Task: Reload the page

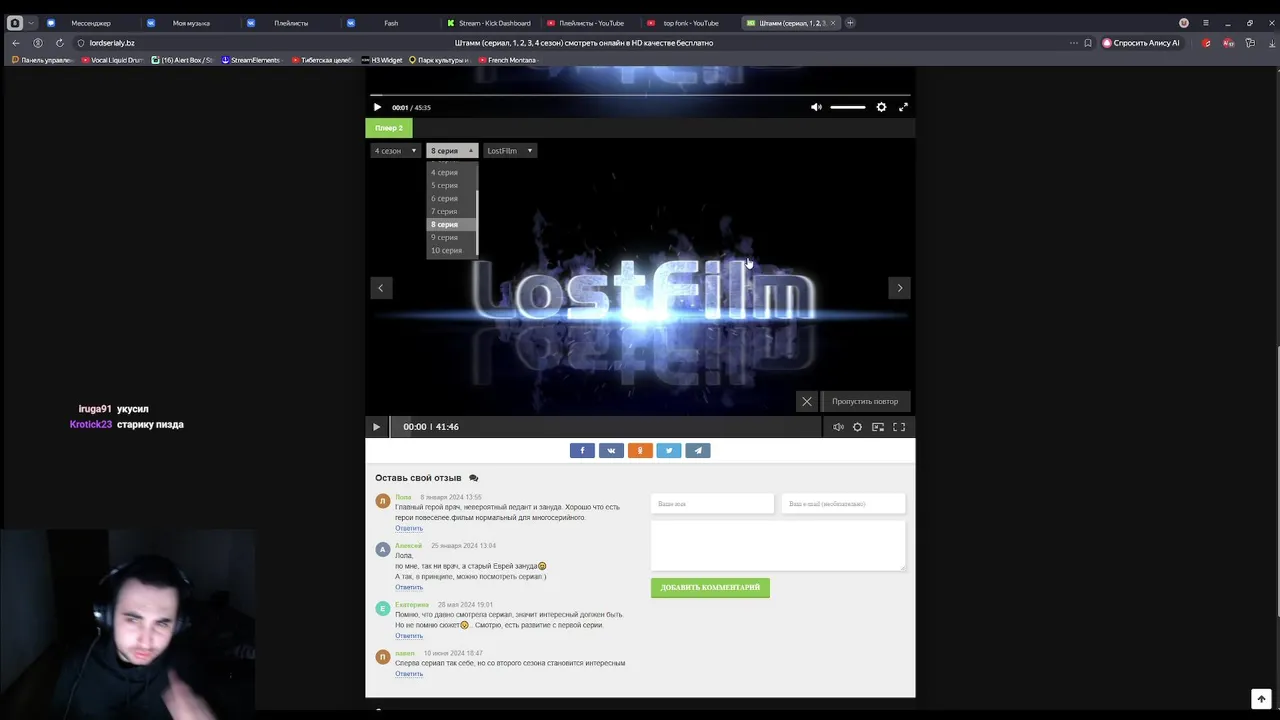Action: pos(60,43)
